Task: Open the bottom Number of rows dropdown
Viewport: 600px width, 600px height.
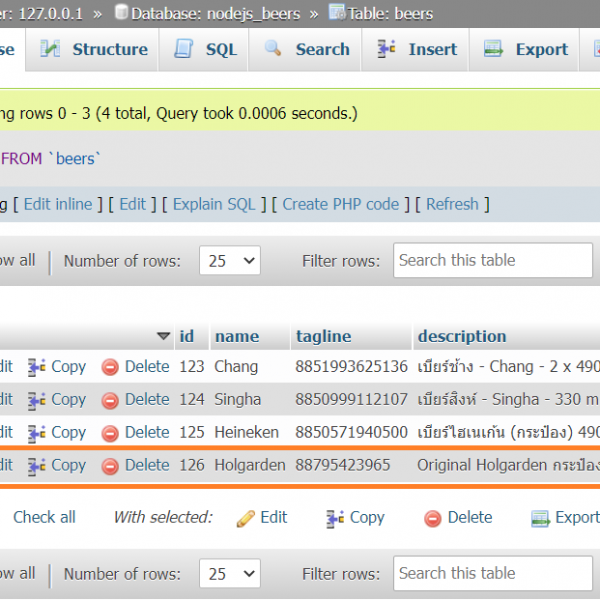Action: pyautogui.click(x=229, y=574)
